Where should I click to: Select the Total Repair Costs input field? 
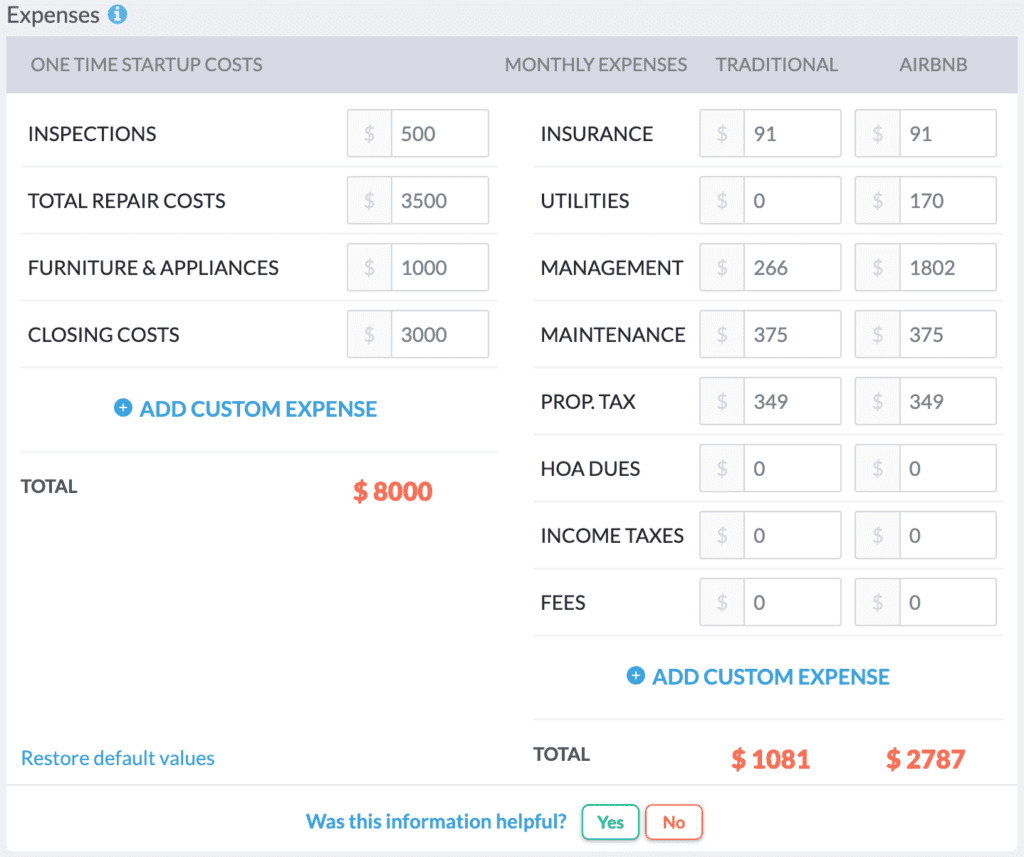[440, 200]
